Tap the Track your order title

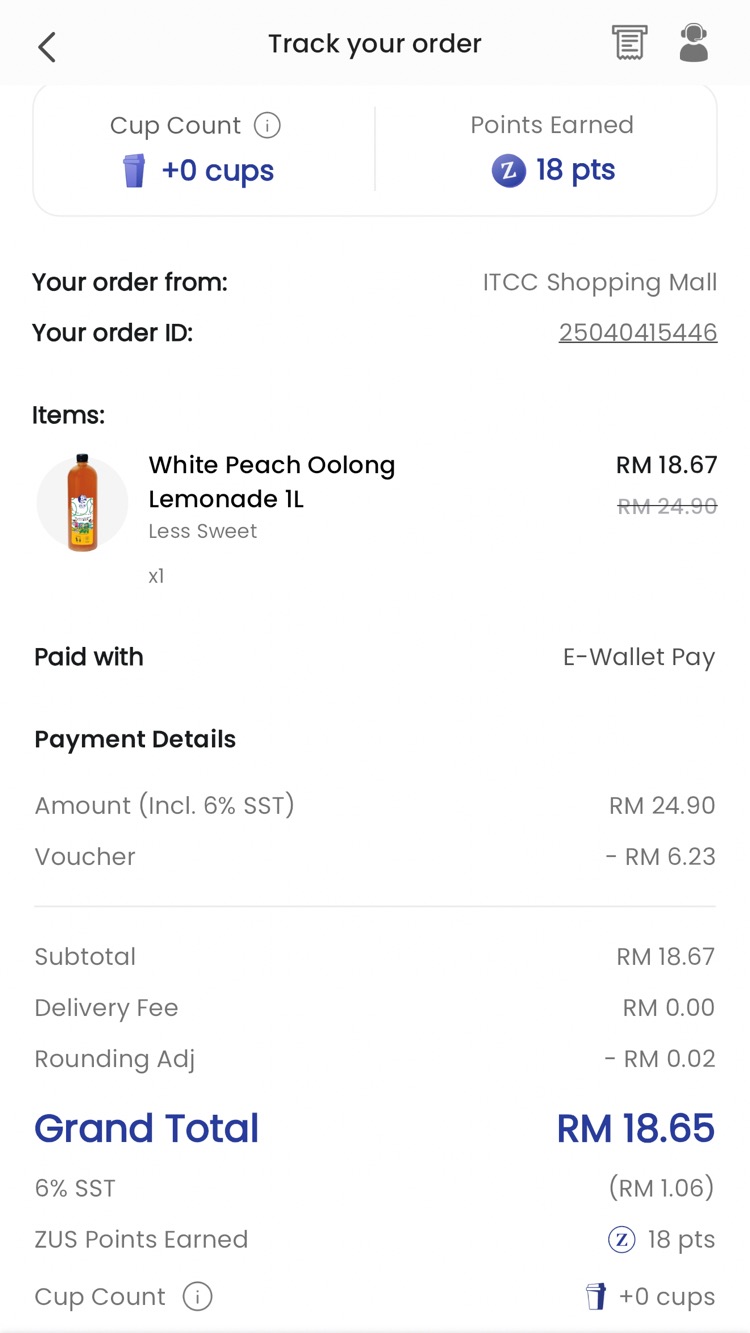tap(374, 44)
